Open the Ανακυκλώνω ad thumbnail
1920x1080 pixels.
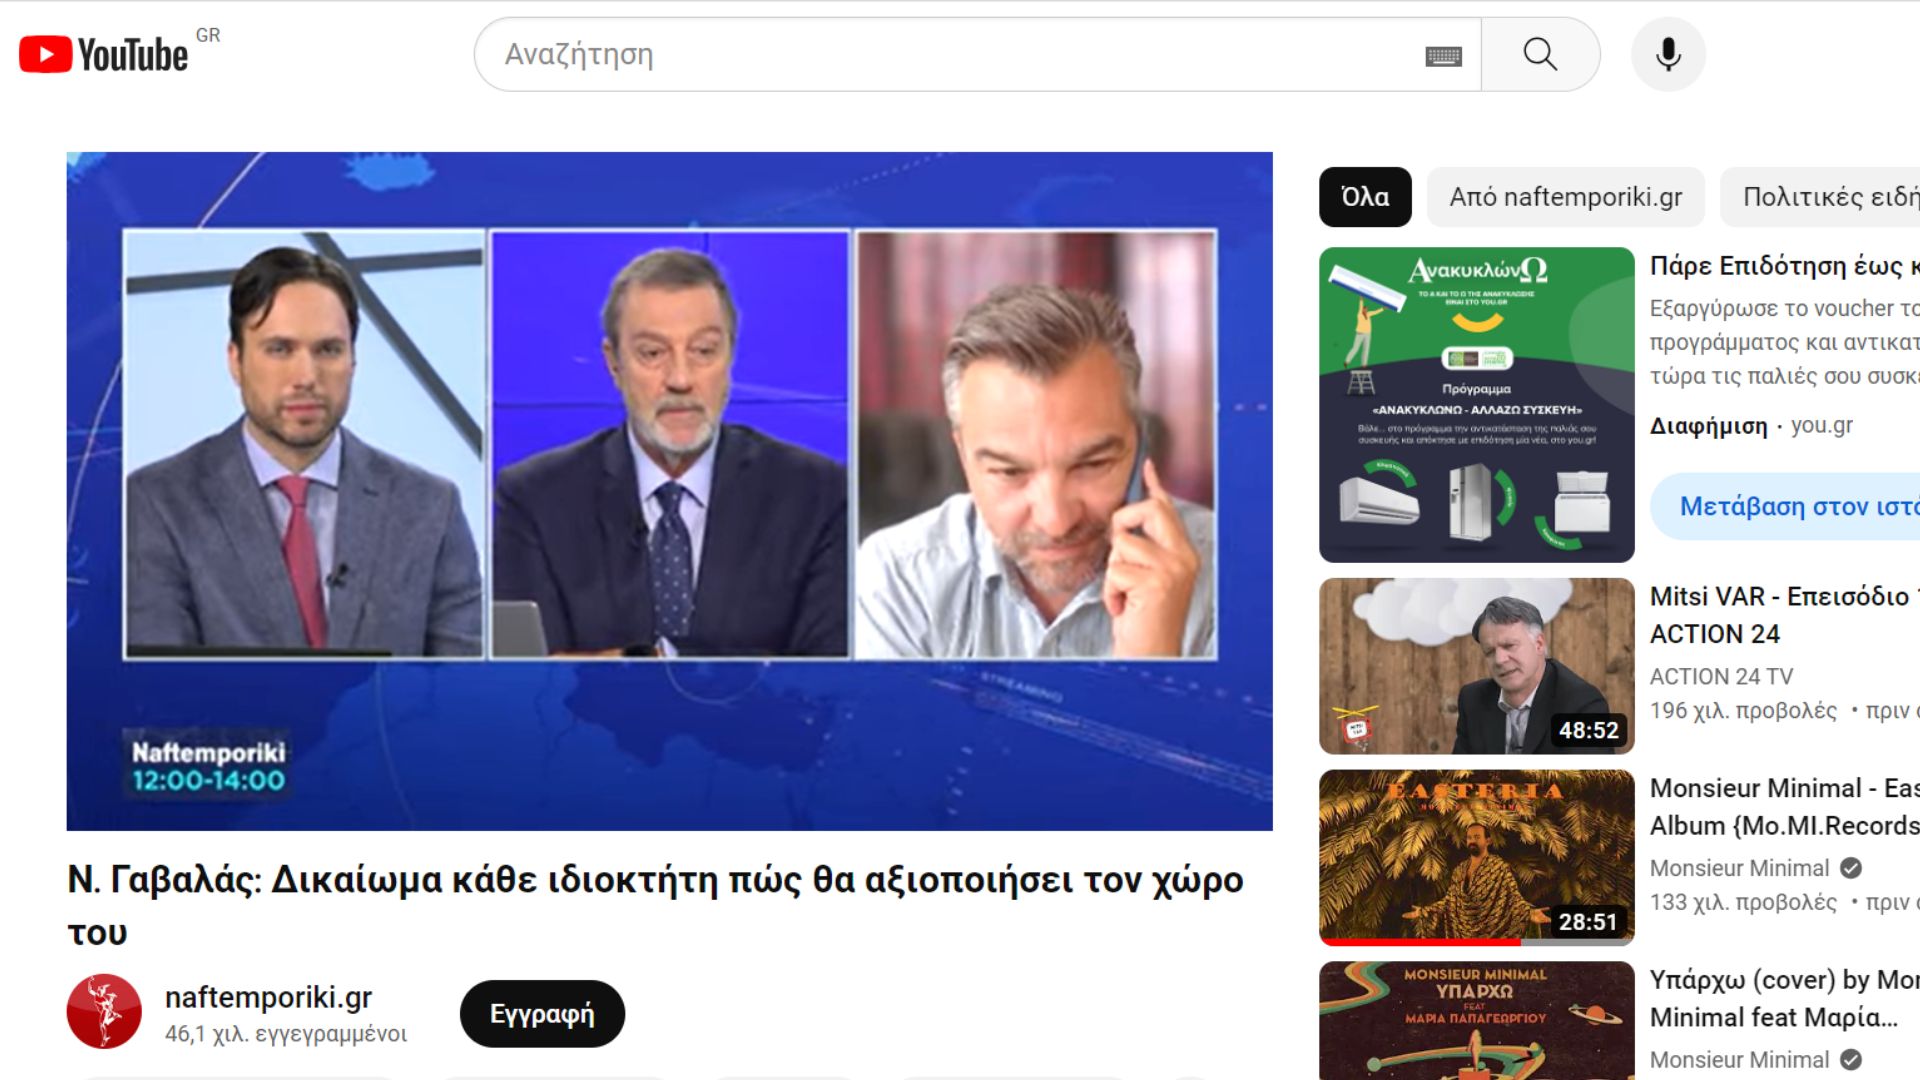[x=1476, y=405]
